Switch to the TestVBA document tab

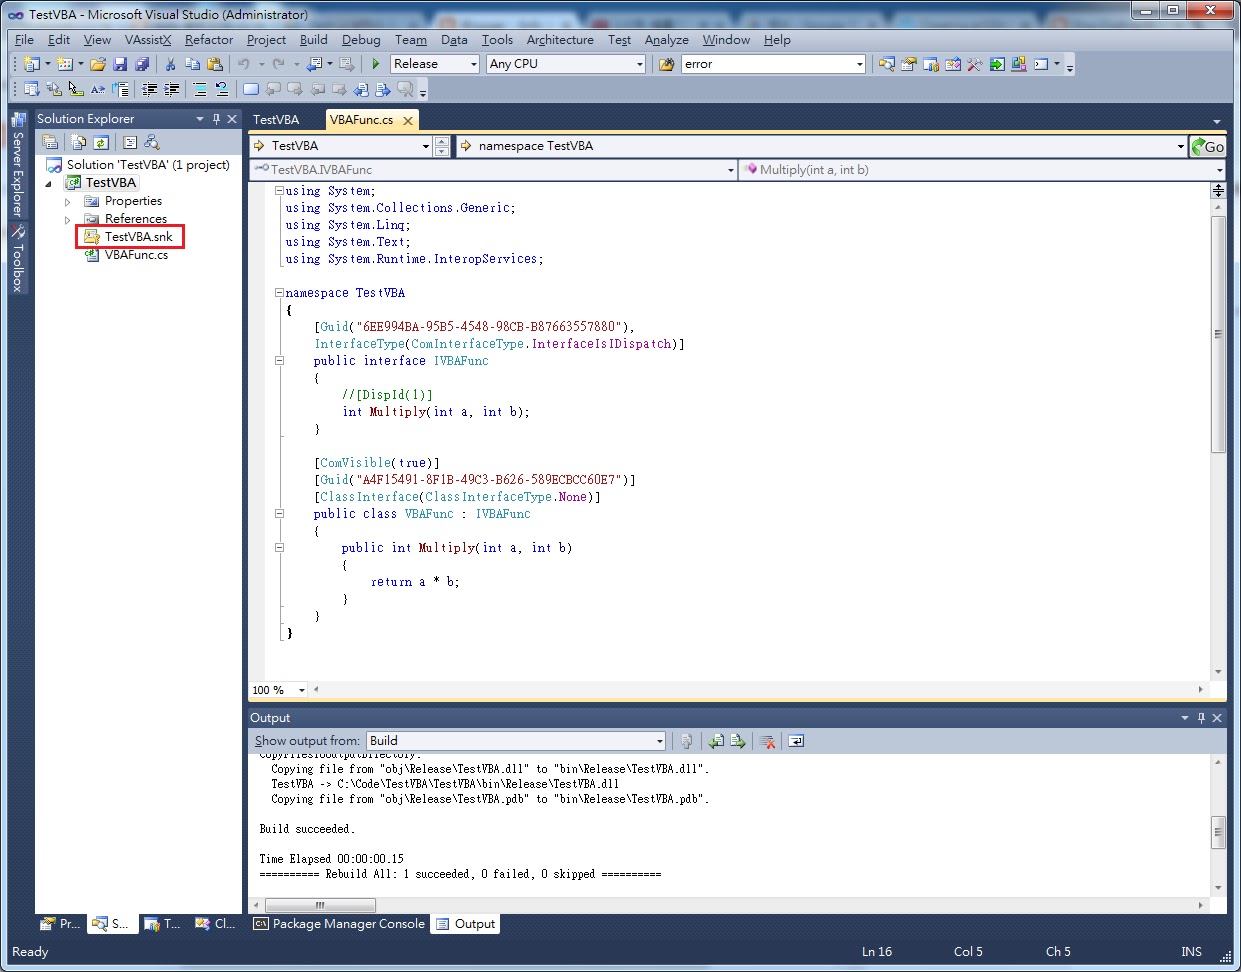pyautogui.click(x=276, y=120)
